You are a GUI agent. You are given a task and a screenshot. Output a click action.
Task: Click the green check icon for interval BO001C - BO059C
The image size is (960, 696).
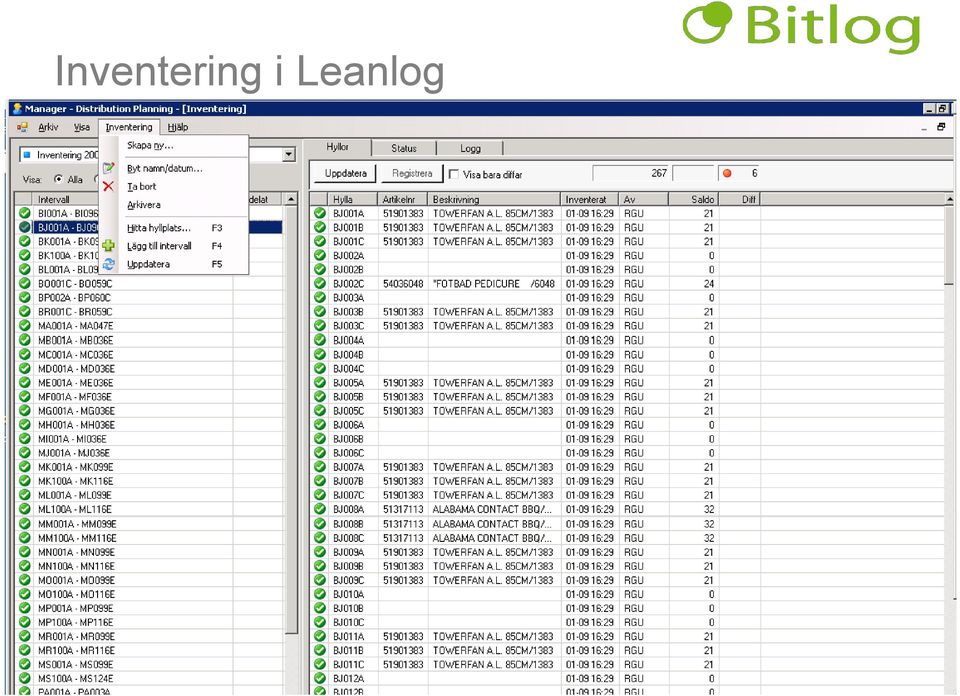24,283
